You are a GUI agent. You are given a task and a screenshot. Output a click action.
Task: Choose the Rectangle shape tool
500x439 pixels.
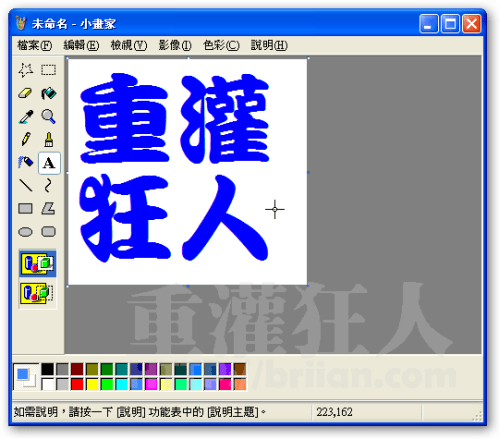(26, 209)
